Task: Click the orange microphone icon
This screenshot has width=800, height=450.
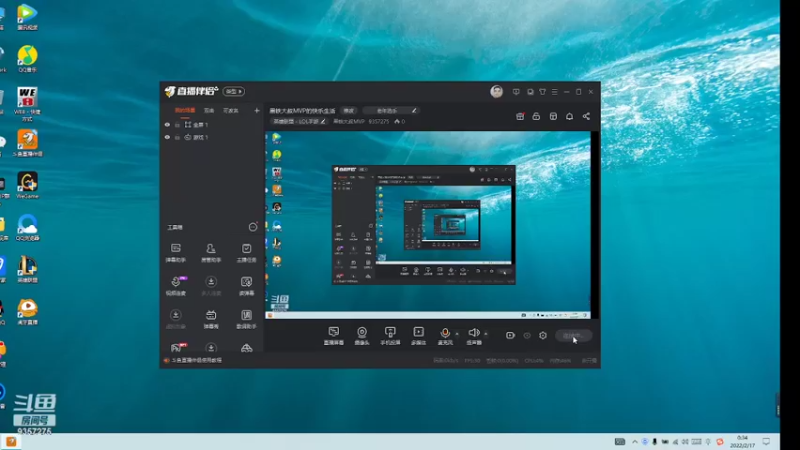Action: pos(445,333)
